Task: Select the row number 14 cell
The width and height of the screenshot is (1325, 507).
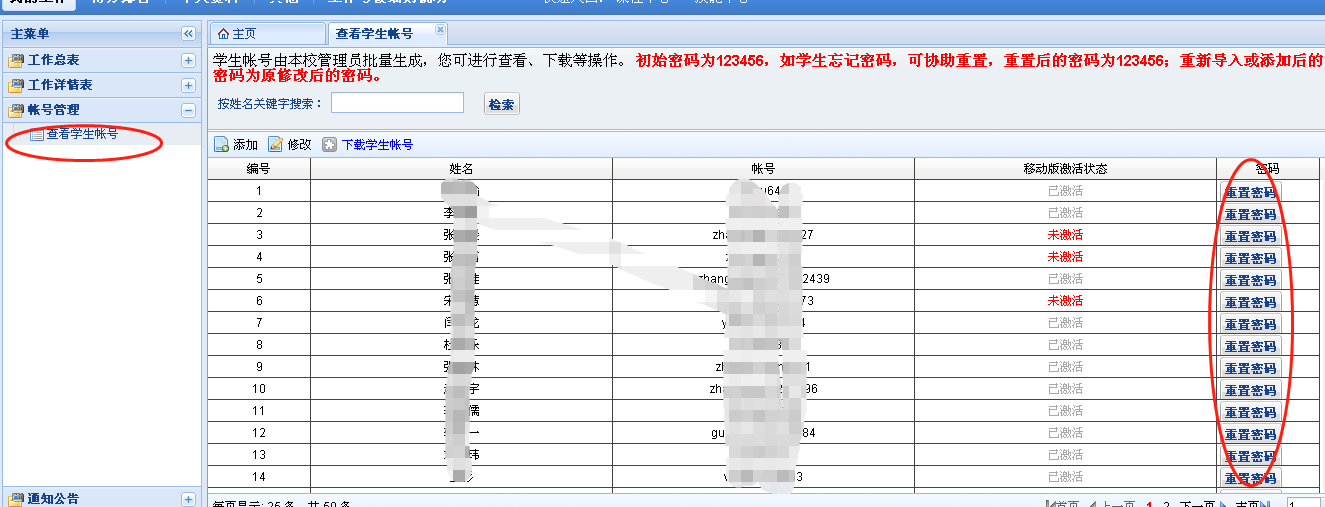Action: coord(259,477)
